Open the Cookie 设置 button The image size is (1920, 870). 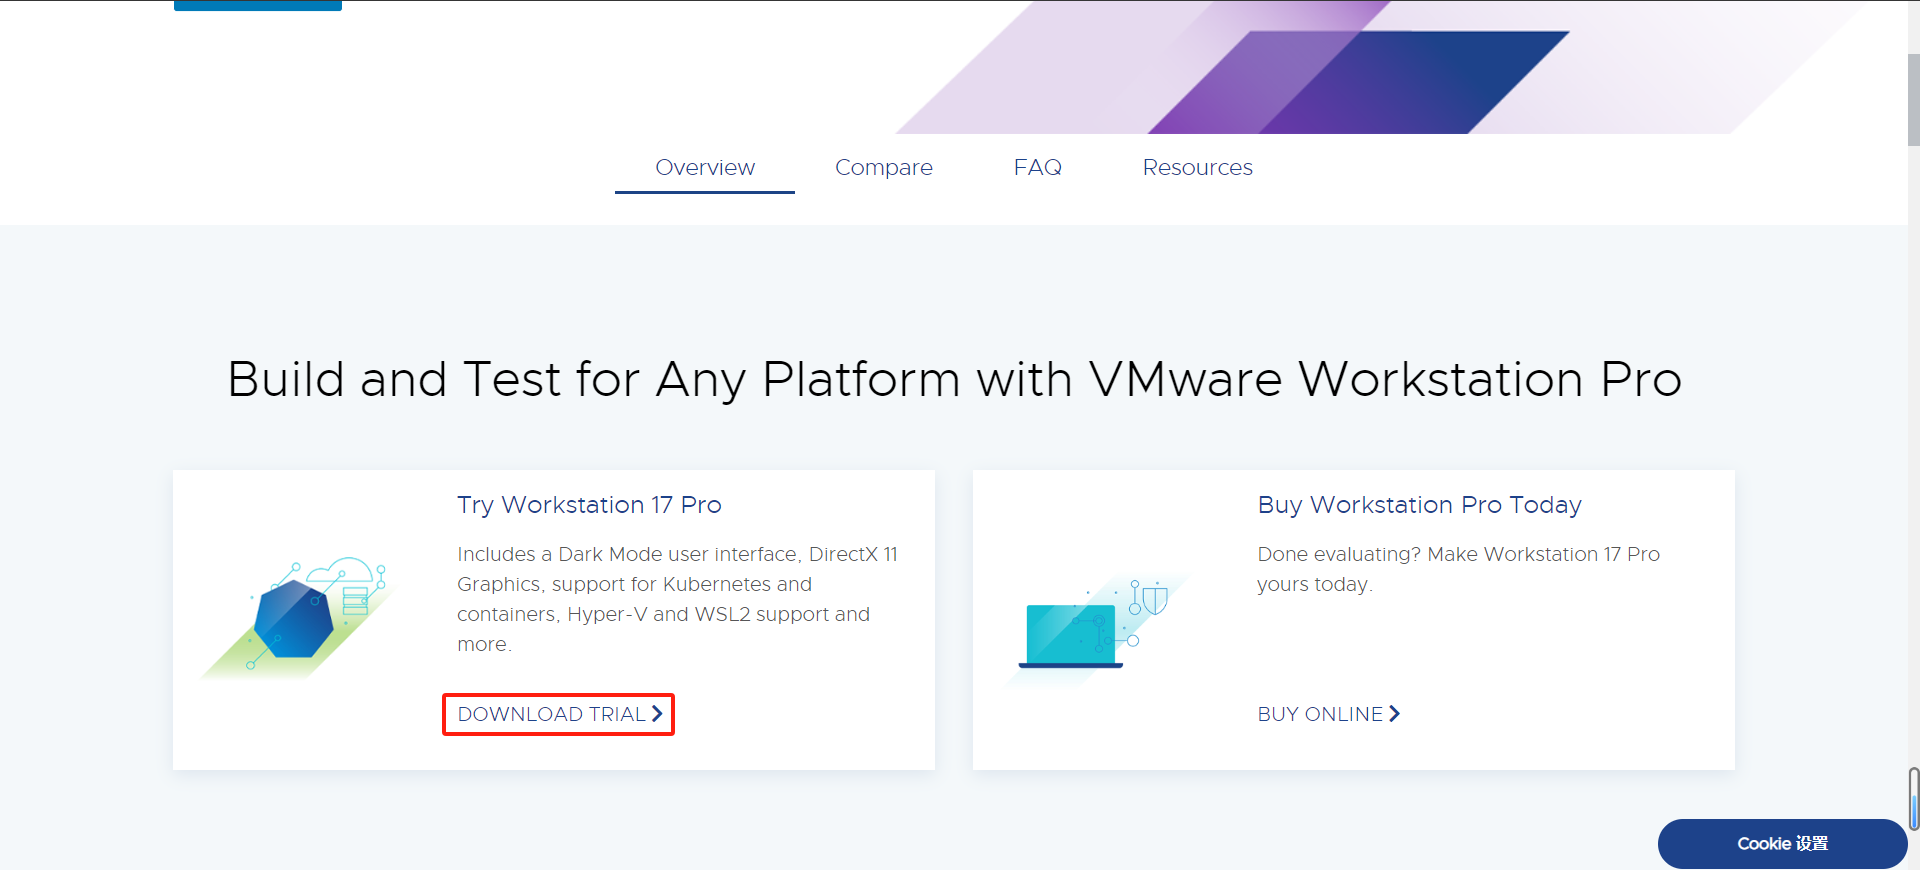click(1782, 844)
